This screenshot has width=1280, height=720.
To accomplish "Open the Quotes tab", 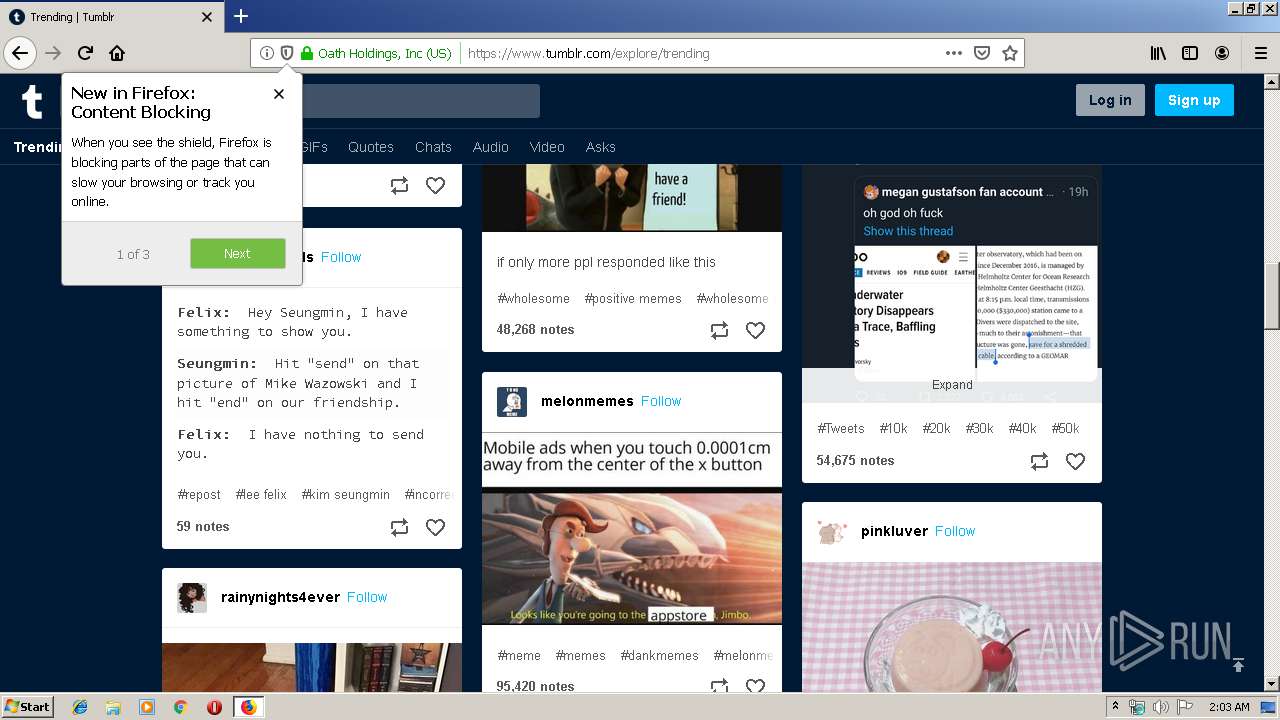I will [x=371, y=147].
